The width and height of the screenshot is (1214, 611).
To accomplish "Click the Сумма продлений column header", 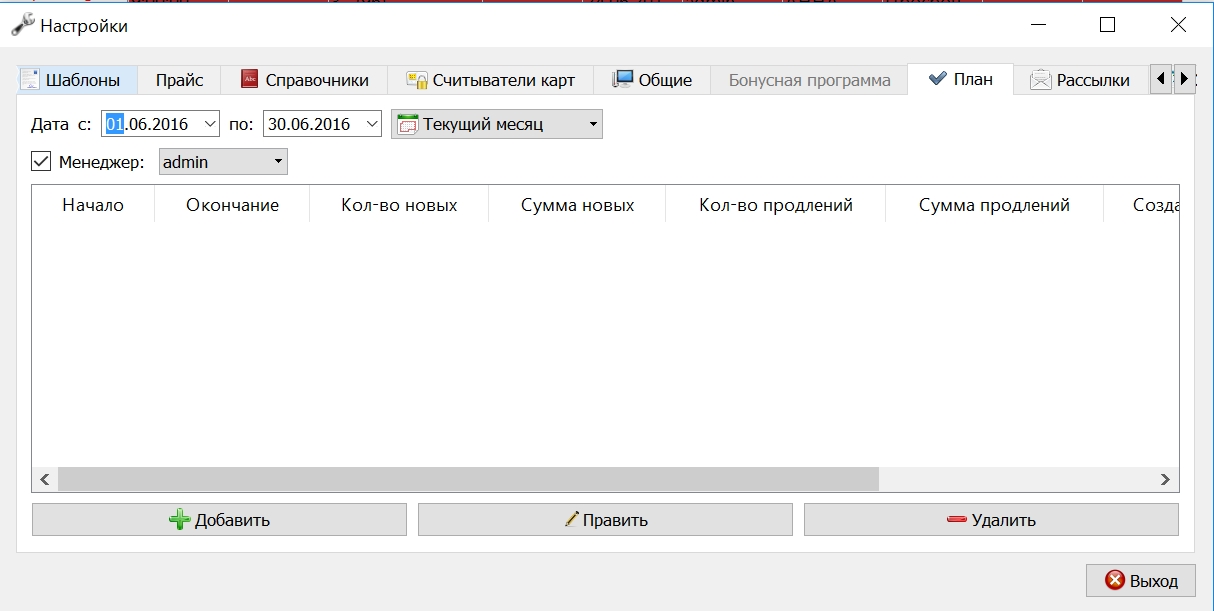I will pos(994,205).
